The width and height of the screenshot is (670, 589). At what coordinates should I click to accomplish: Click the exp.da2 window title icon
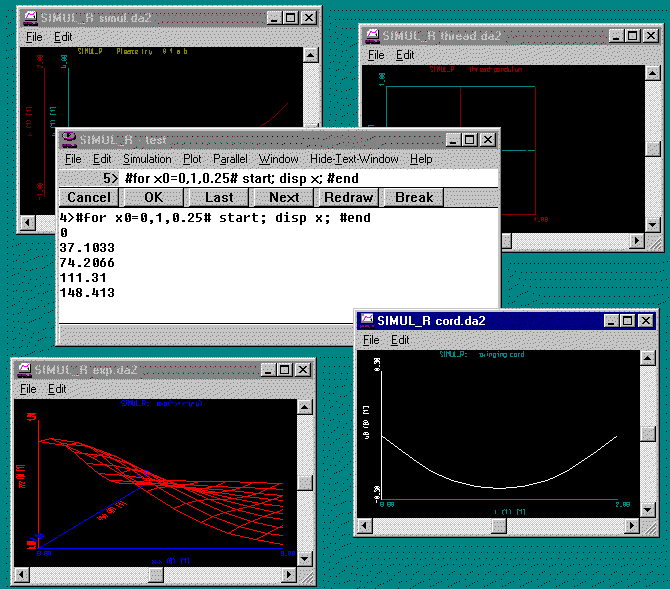pos(24,370)
